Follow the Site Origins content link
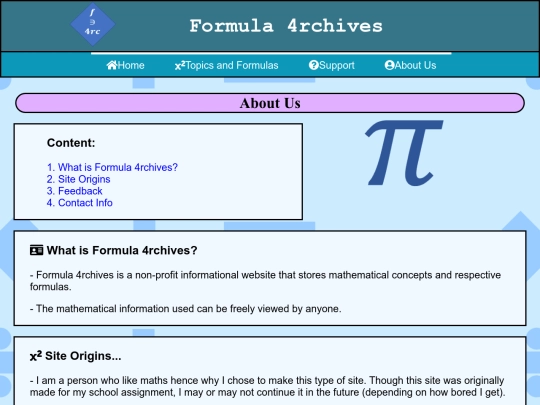 79,179
